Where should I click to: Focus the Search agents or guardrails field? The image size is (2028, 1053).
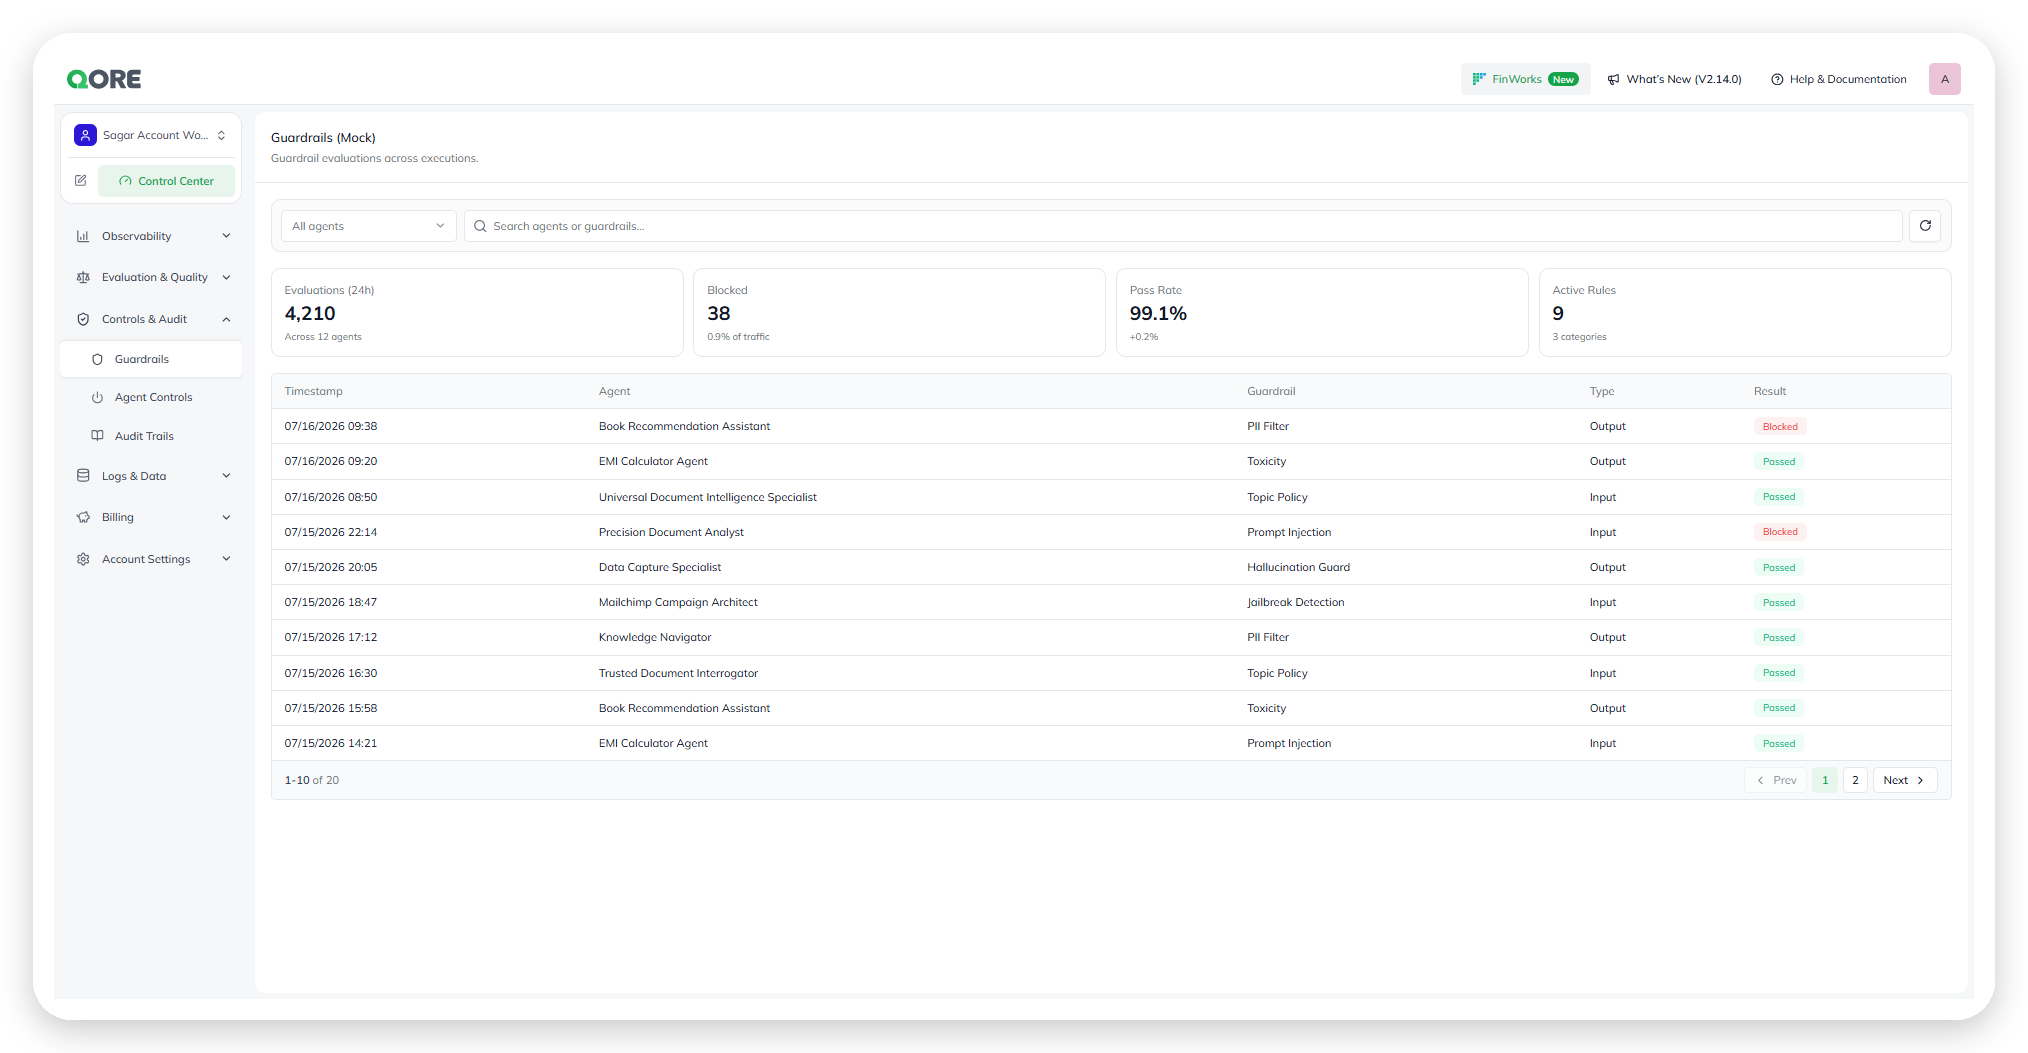1183,226
